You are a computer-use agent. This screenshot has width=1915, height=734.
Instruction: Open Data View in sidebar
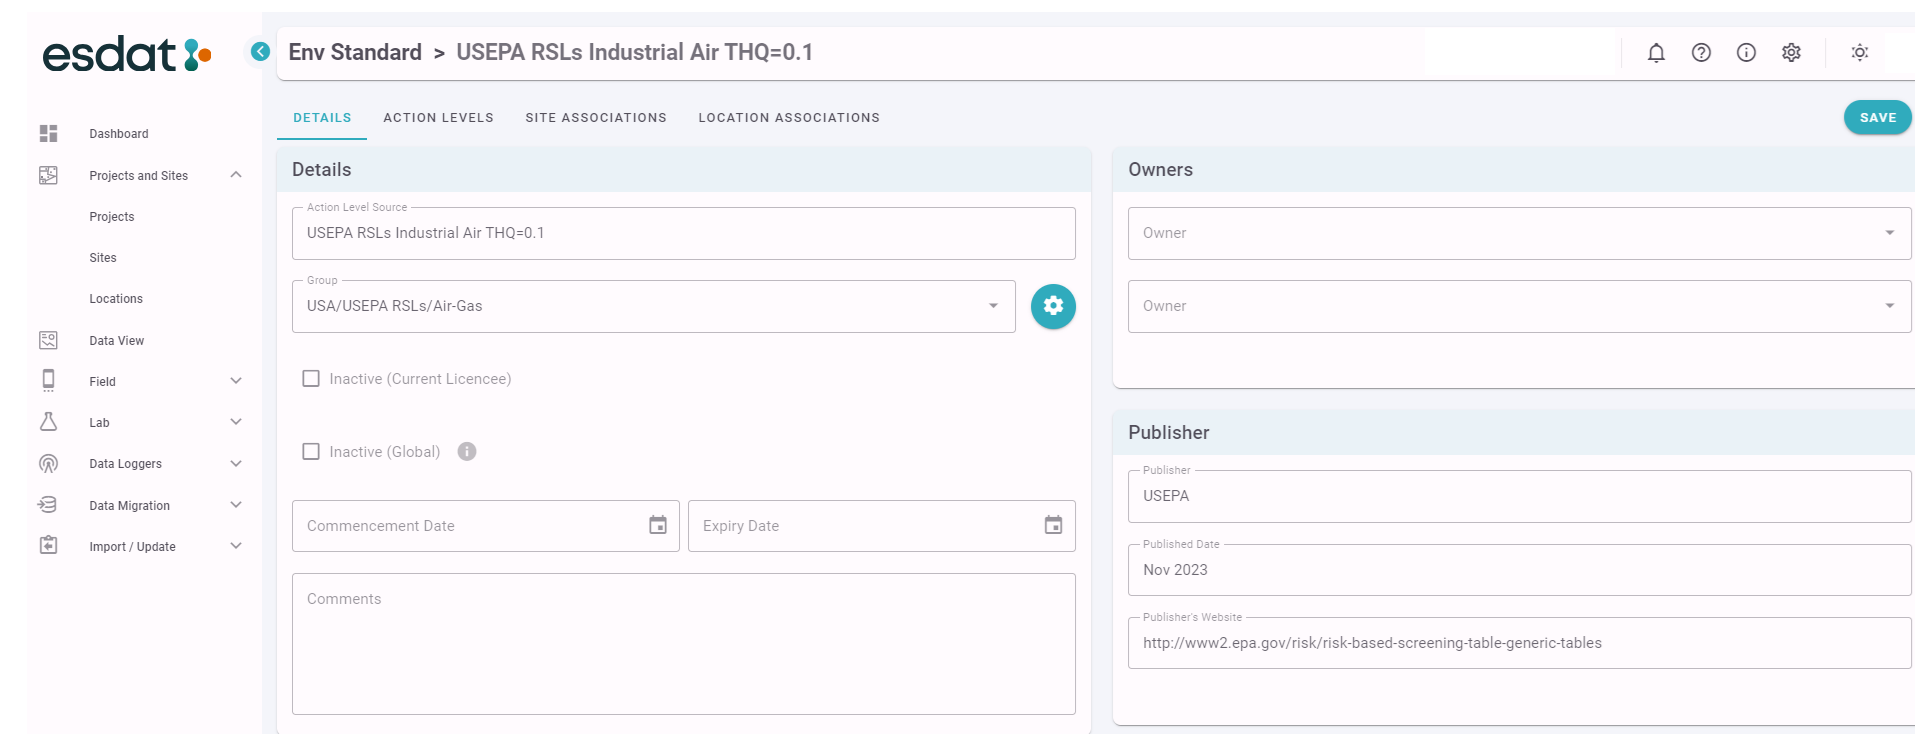117,341
